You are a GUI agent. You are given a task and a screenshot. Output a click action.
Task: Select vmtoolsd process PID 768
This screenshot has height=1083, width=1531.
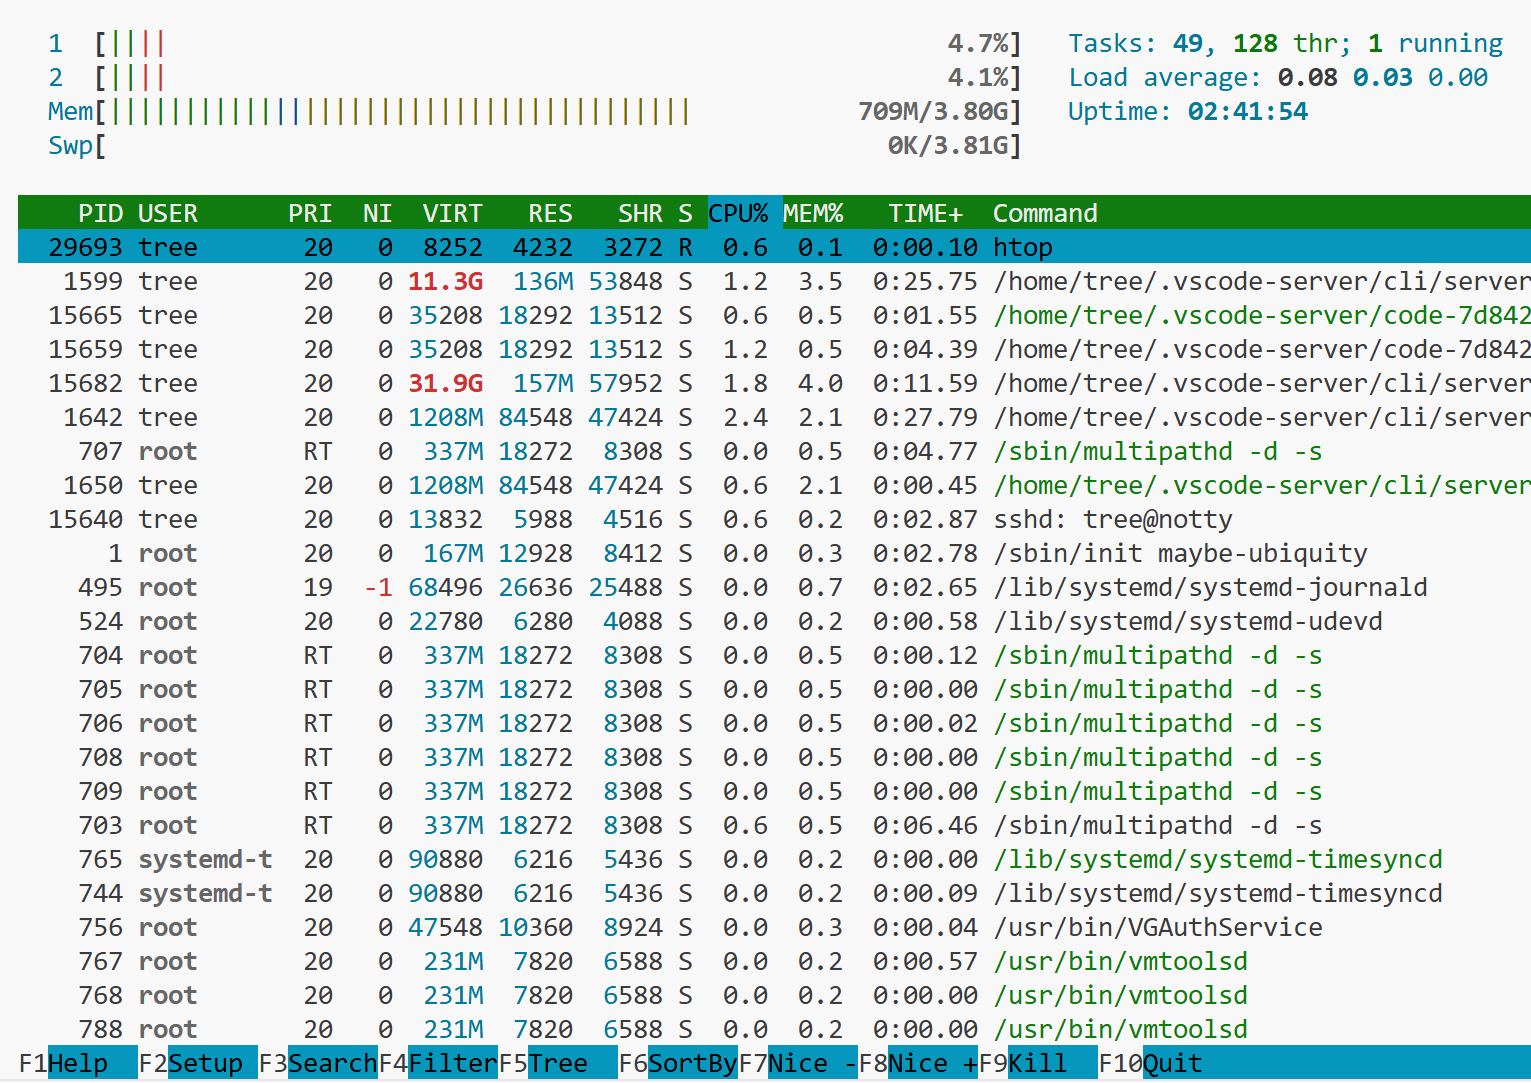click(774, 995)
